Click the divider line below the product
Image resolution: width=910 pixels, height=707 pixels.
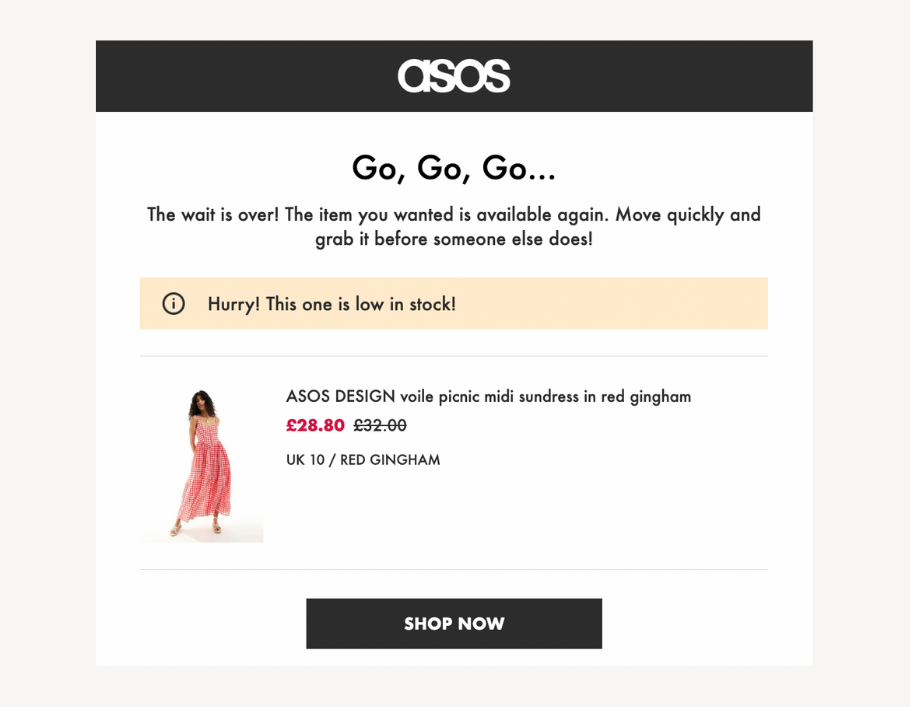[x=454, y=569]
